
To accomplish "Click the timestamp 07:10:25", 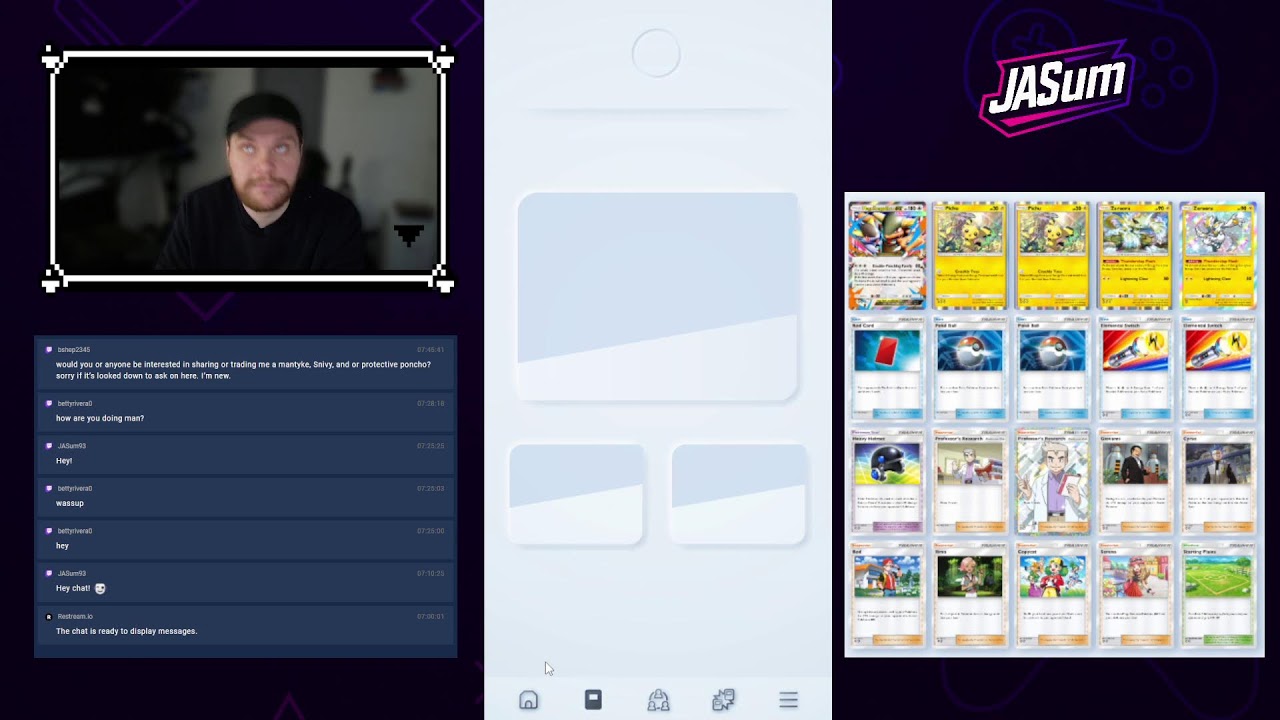I will pyautogui.click(x=431, y=574).
